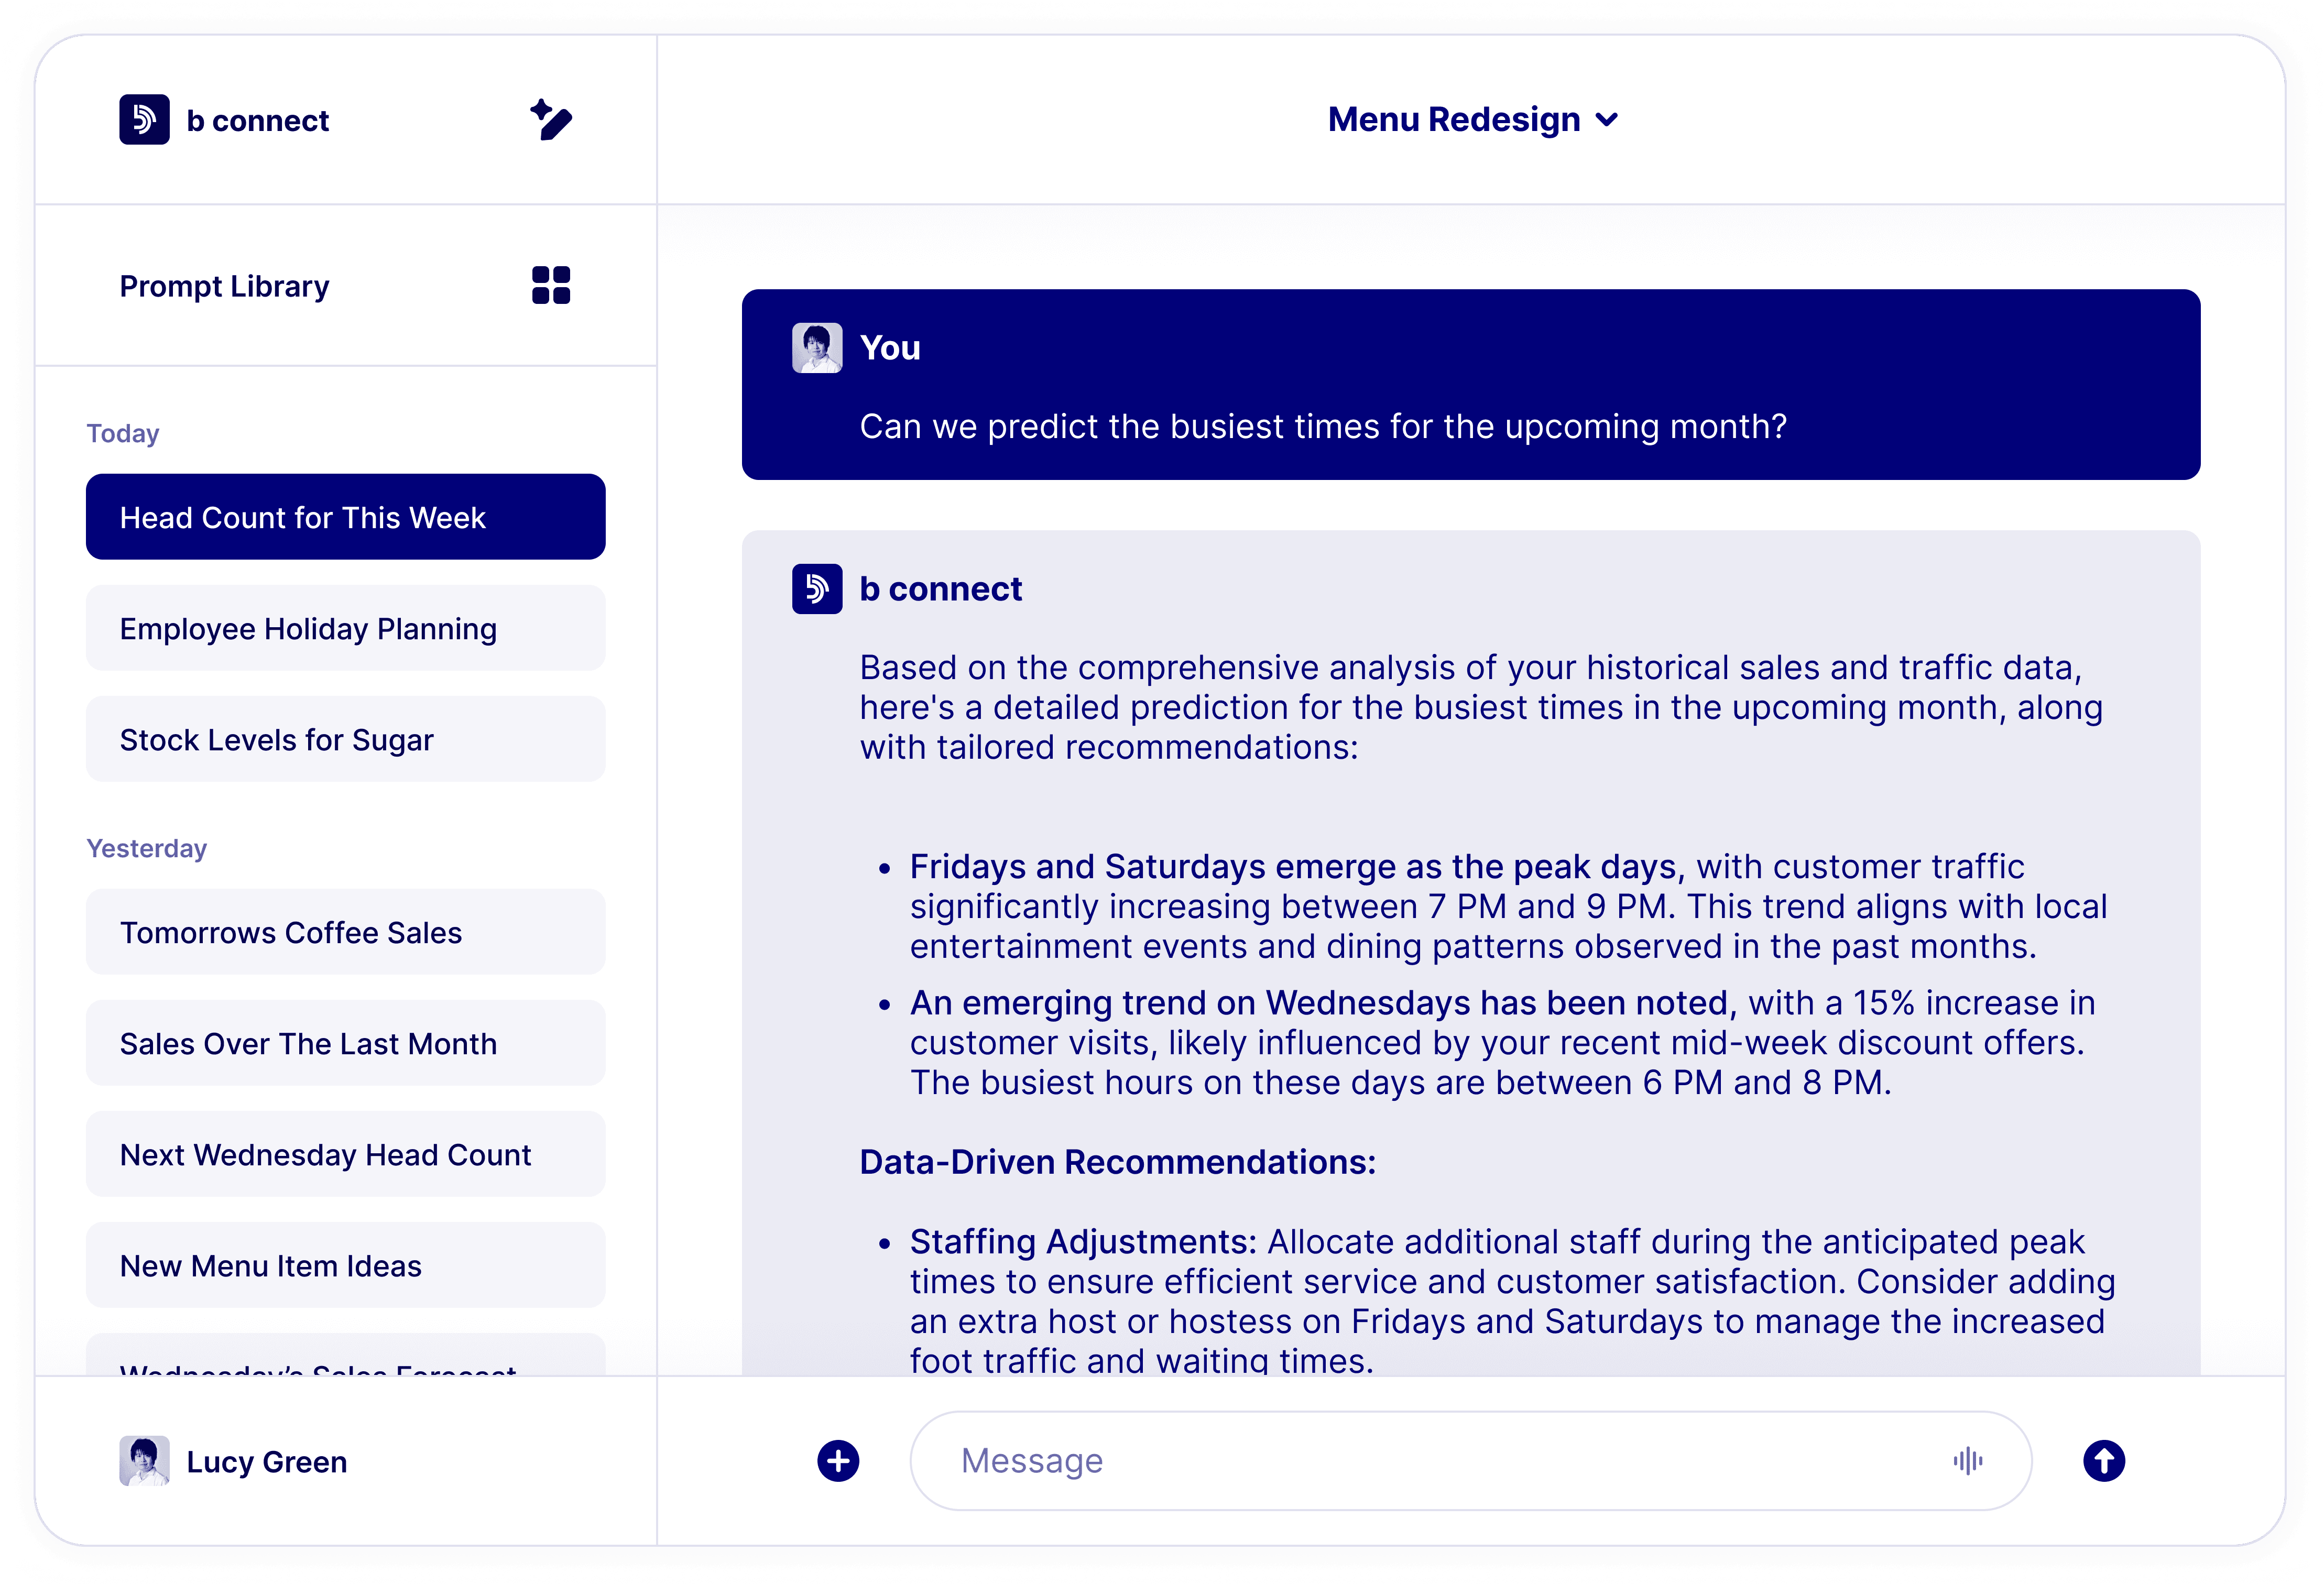Open the Menu Redesign title menu
This screenshot has width=2324, height=1584.
pos(1472,120)
